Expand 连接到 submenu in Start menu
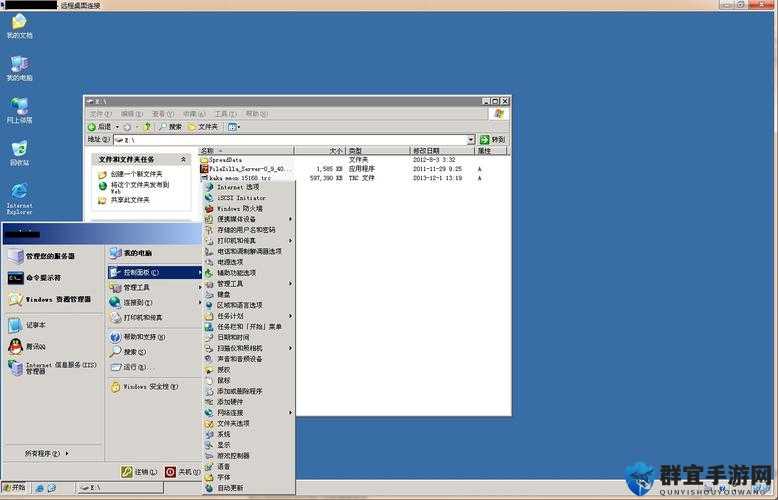 [x=155, y=302]
